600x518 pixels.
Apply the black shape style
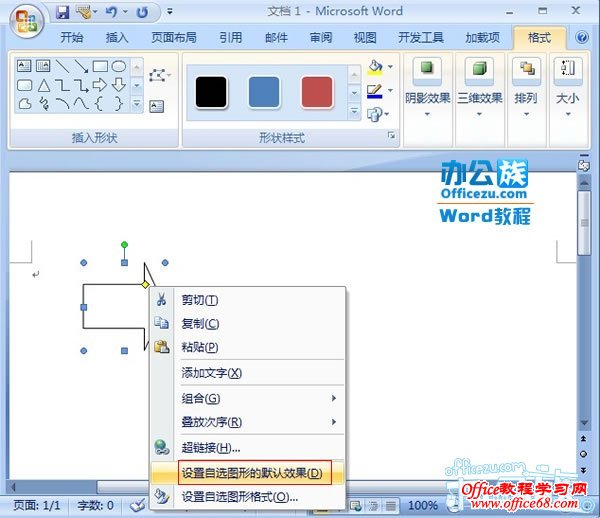click(x=211, y=92)
